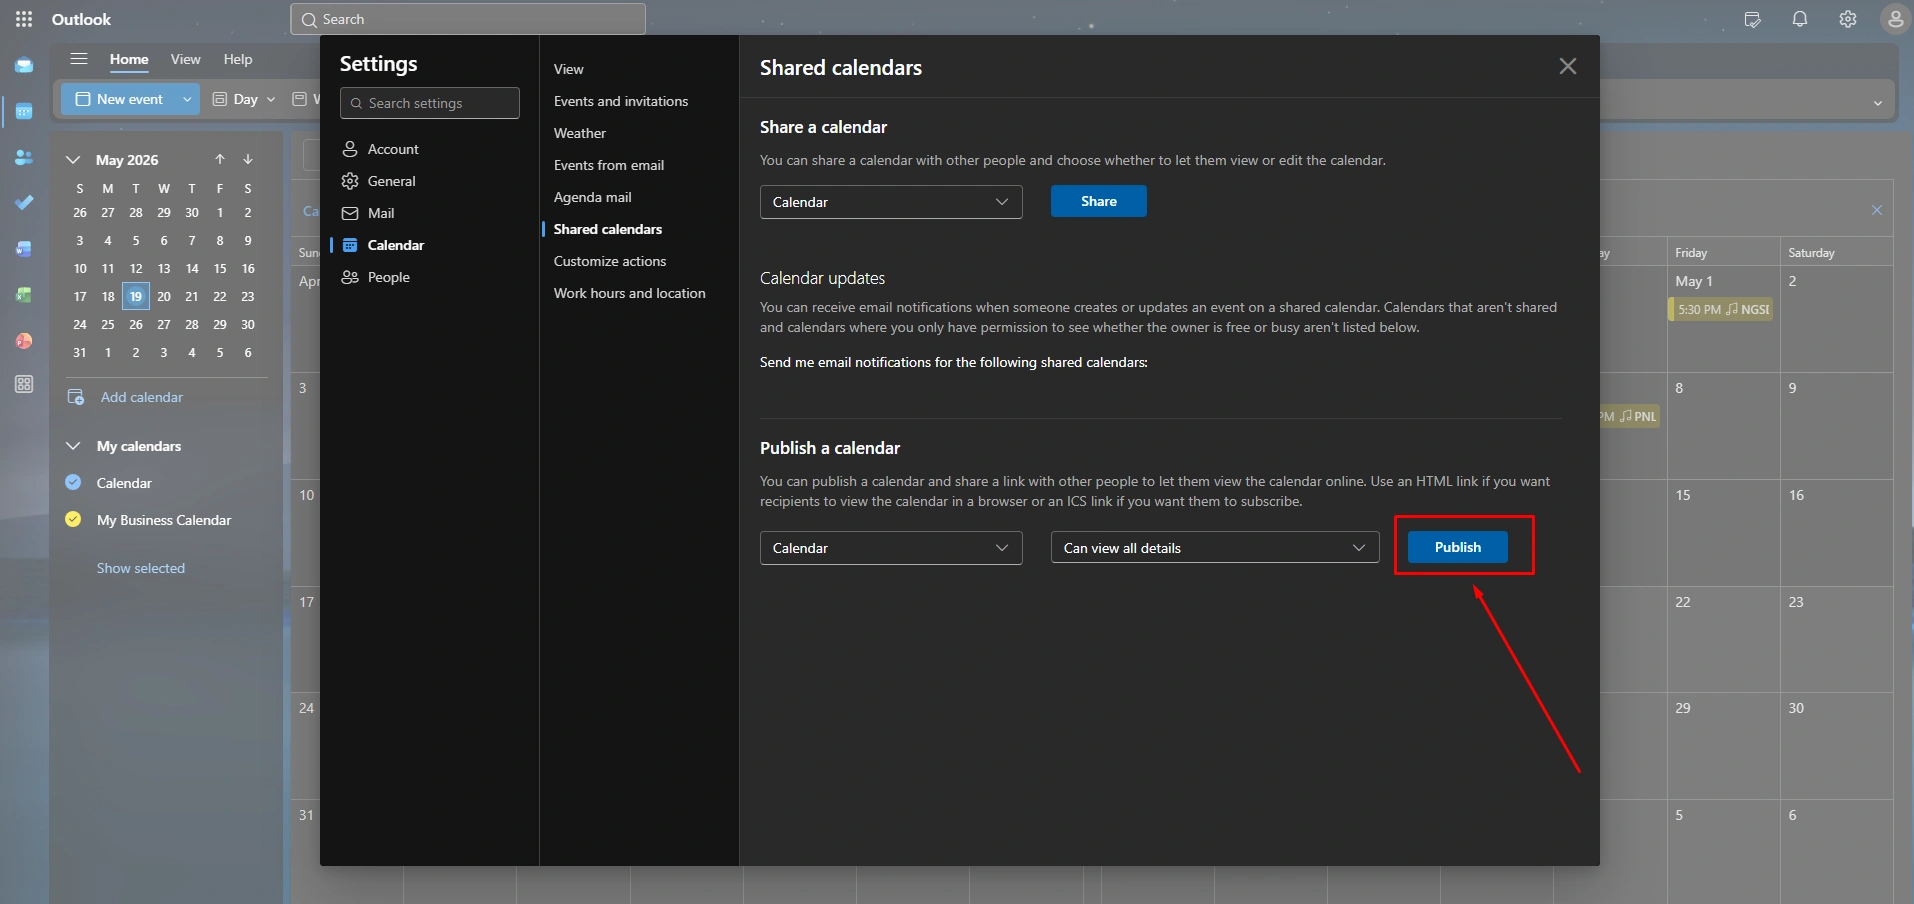Click the New event button
This screenshot has width=1914, height=904.
tap(120, 99)
